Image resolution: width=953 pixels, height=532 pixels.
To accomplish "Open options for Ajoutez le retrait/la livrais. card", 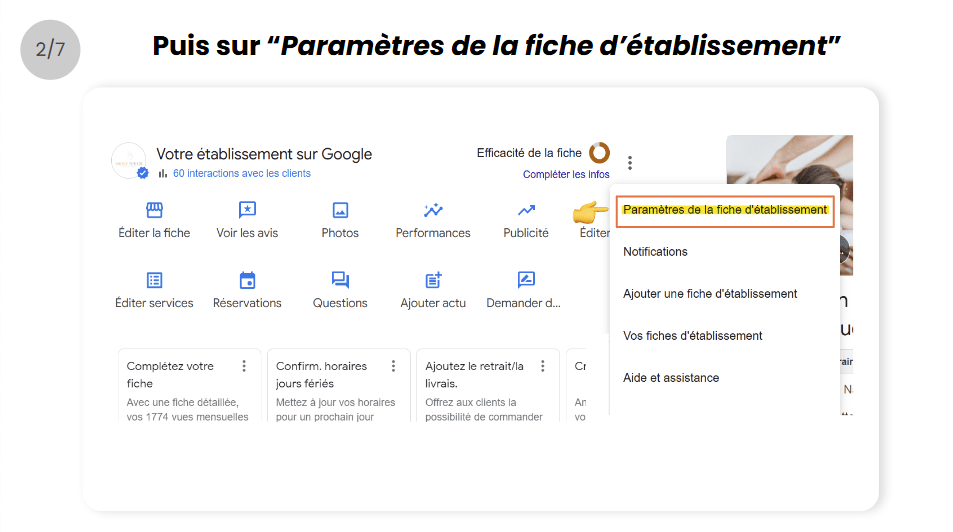I will [x=543, y=366].
